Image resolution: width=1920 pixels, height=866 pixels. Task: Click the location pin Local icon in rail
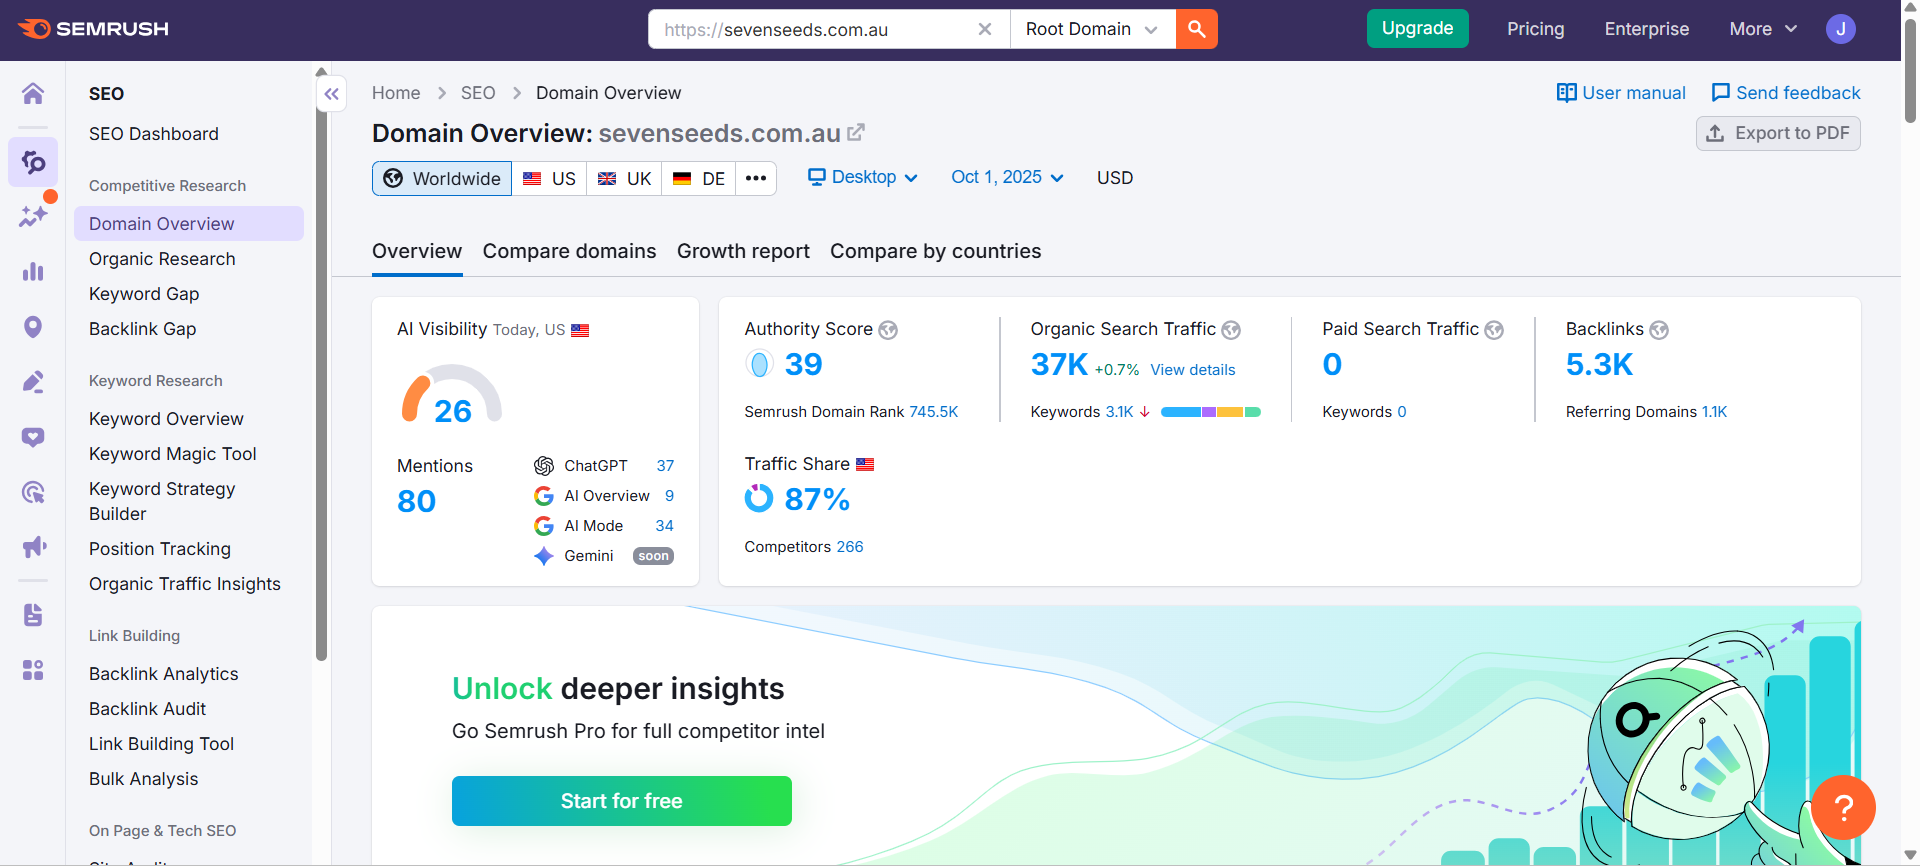[33, 327]
